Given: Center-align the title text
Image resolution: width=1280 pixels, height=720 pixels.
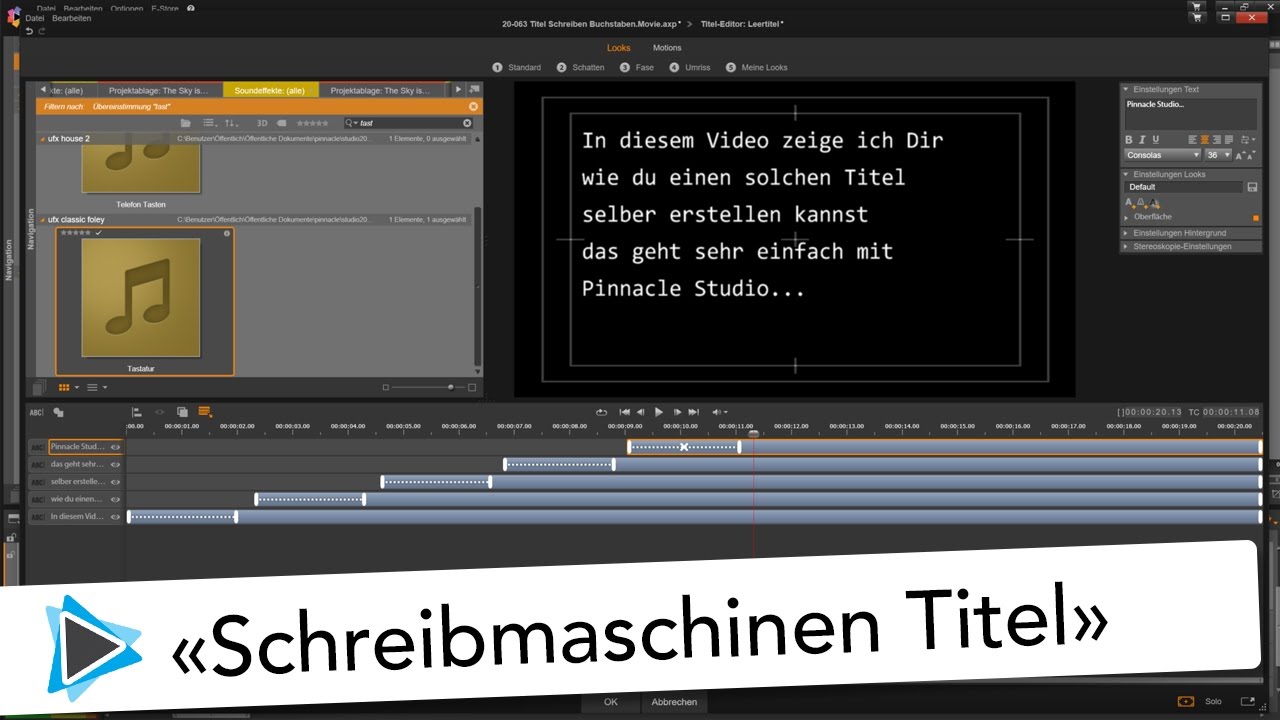Looking at the screenshot, I should pos(1205,139).
